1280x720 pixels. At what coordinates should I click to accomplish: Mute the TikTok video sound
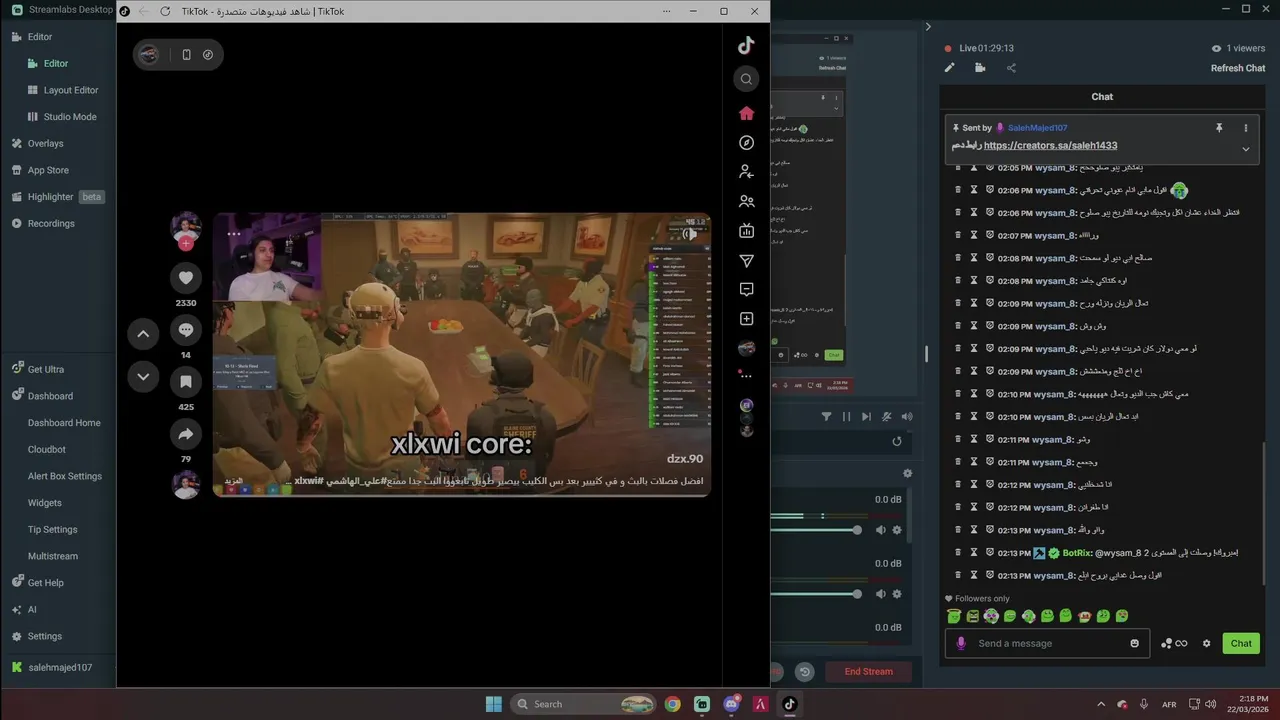(690, 233)
